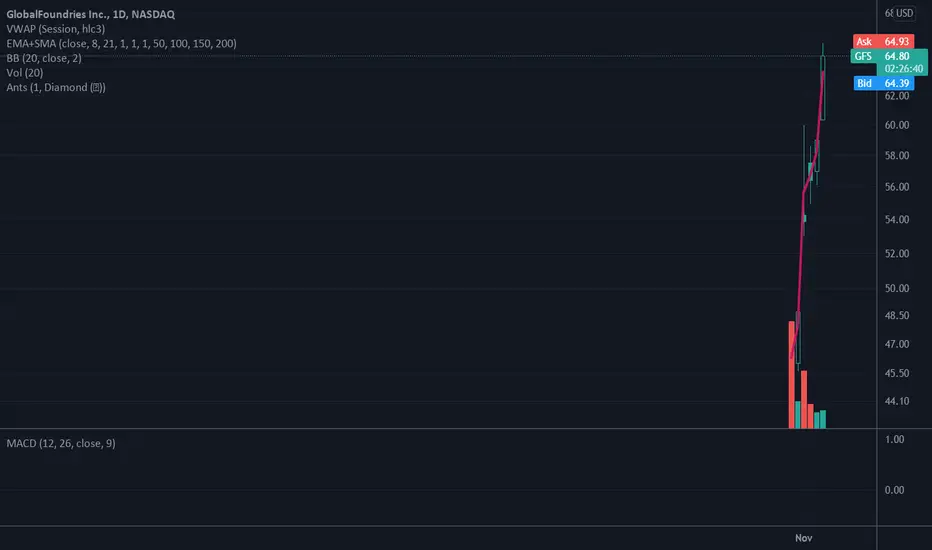Click the 1.00 value on the MACD scale
Viewport: 932px width, 550px height.
[x=894, y=439]
